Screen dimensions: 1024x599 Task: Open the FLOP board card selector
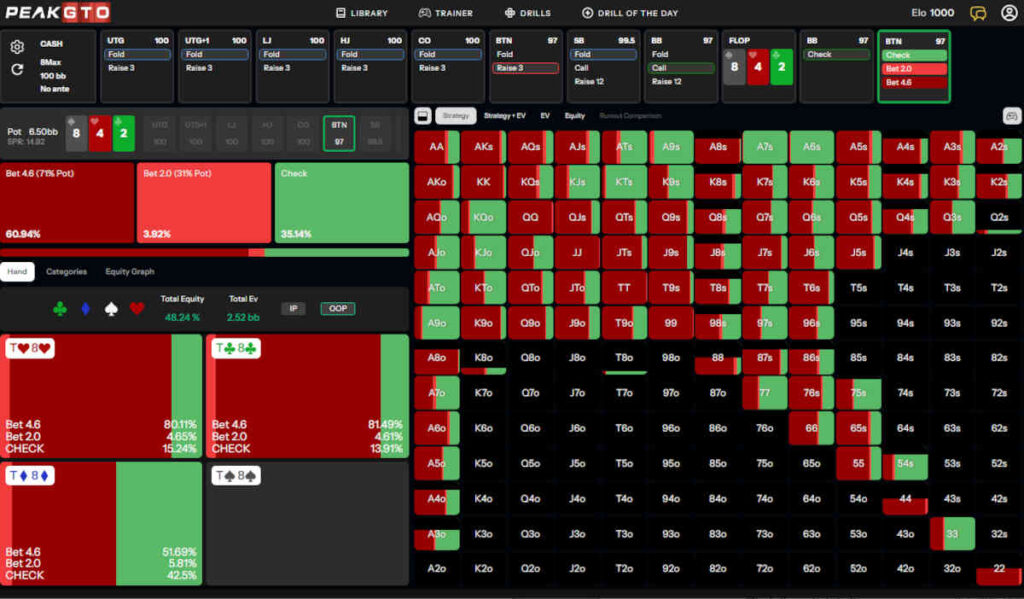[x=758, y=66]
